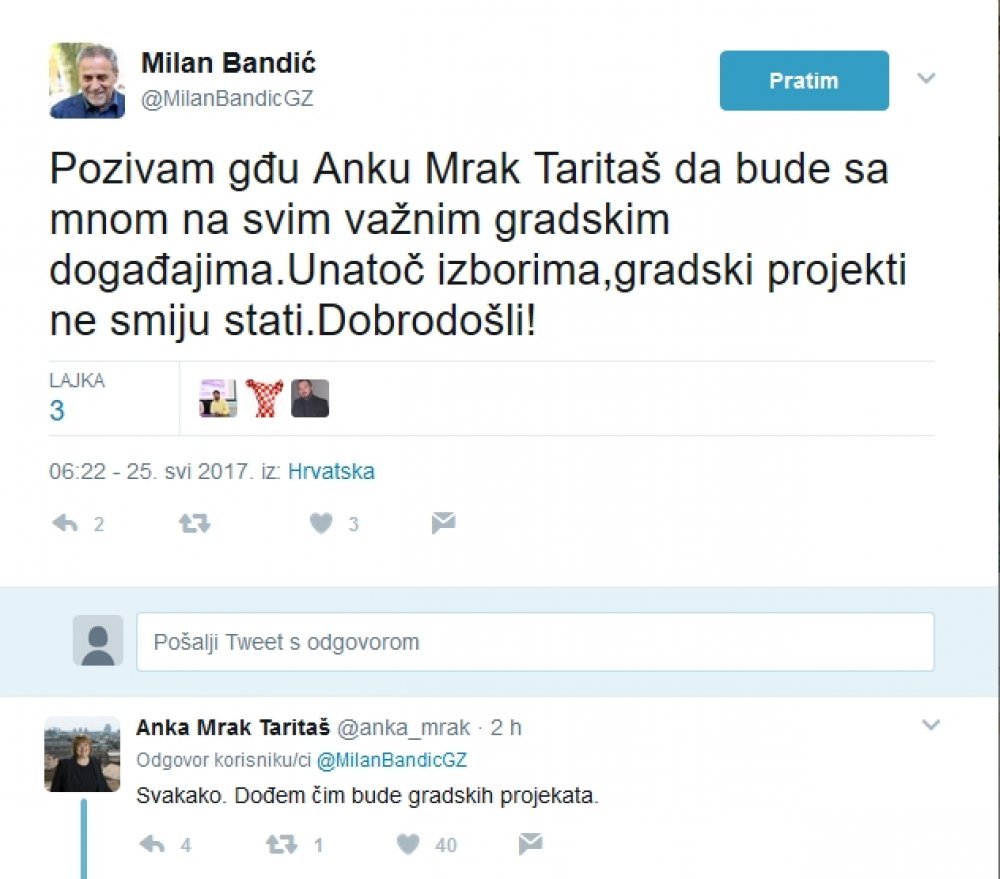Retweet Milan Bandić's tweet
The image size is (1000, 879).
195,524
